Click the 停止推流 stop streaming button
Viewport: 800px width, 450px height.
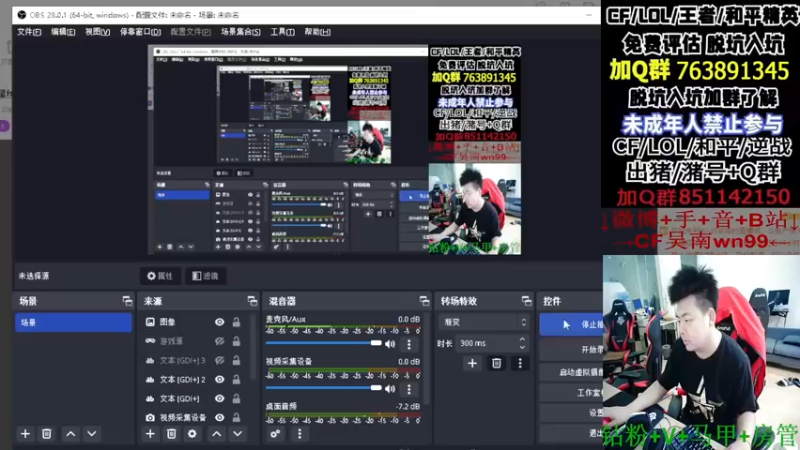[571, 324]
